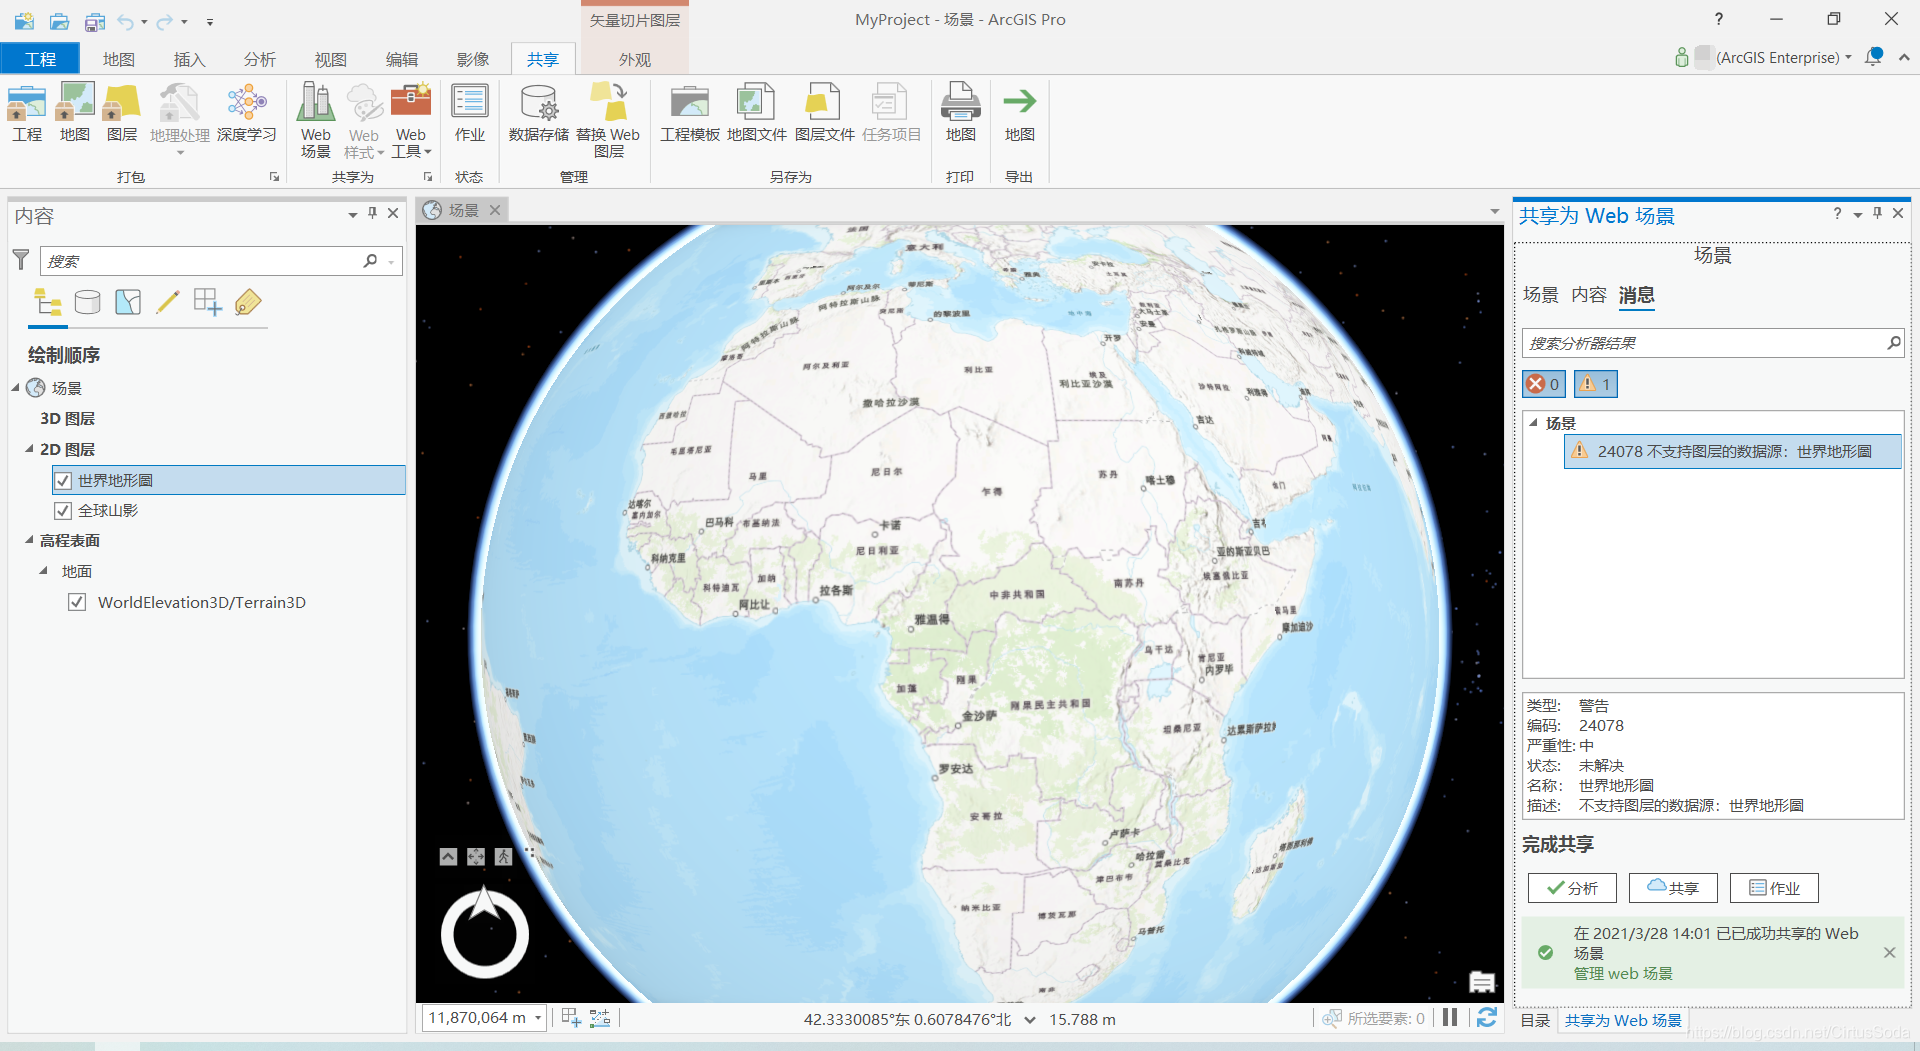
Task: Close the 场景 view tab
Action: click(495, 210)
